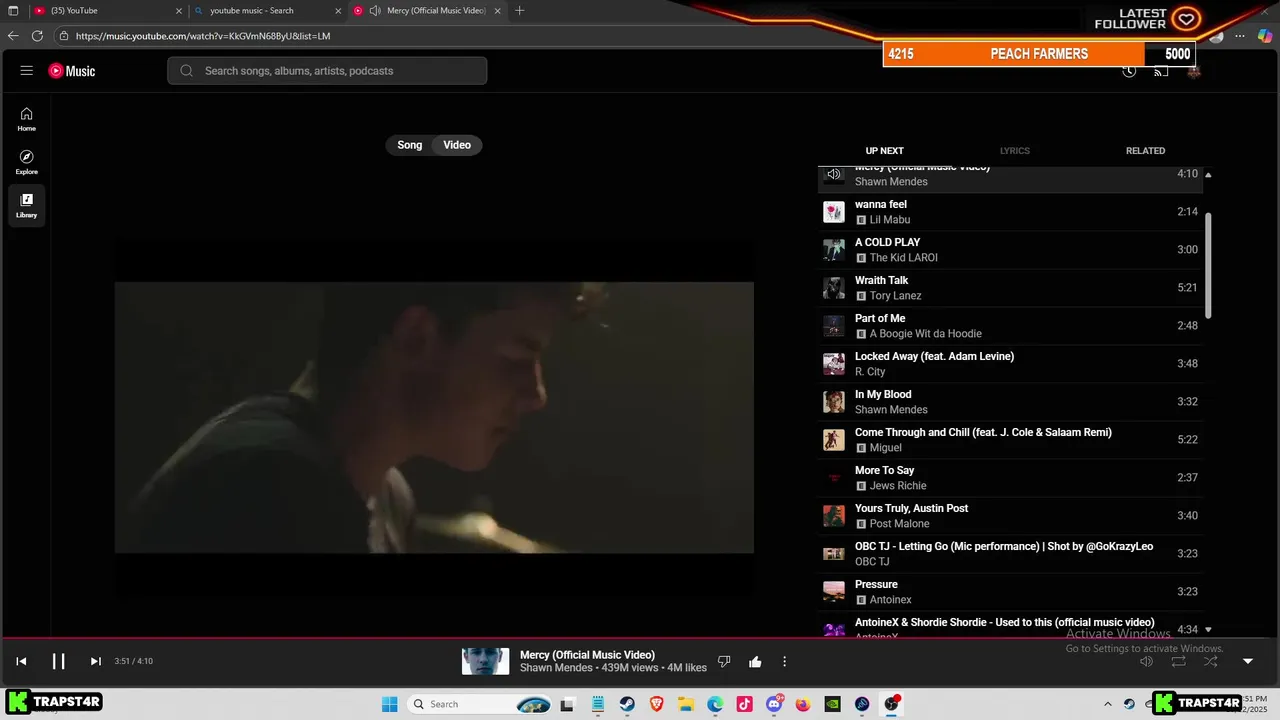The height and width of the screenshot is (720, 1280).
Task: Play Wraith Talk by Tory Lanez
Action: pyautogui.click(x=1010, y=288)
